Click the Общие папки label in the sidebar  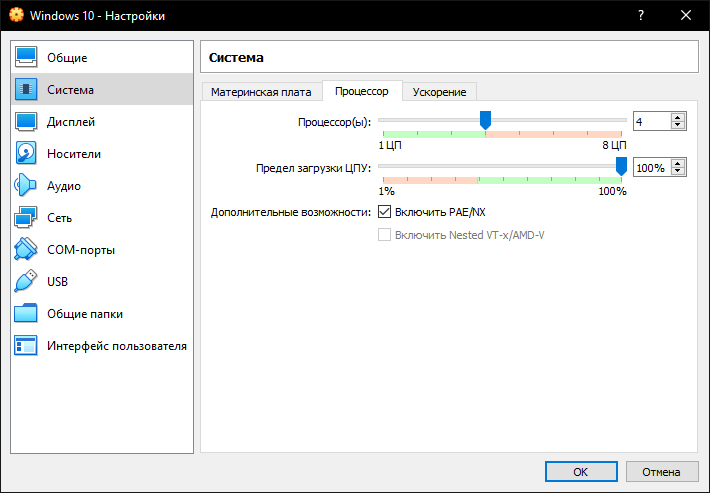click(85, 314)
